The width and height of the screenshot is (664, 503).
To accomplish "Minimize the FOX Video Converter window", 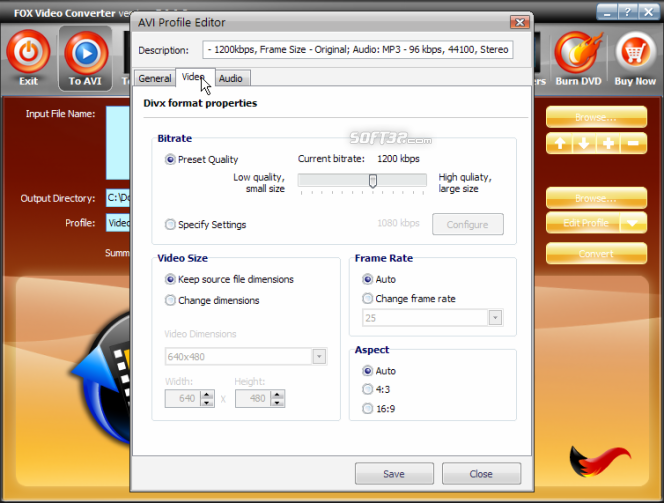I will (607, 12).
